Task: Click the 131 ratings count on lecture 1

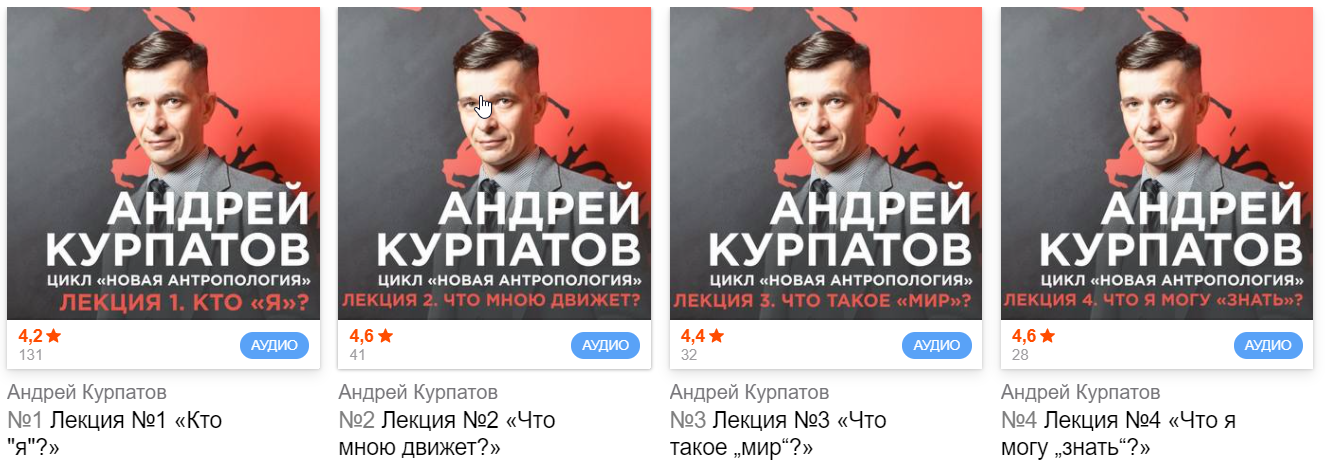Action: tap(30, 354)
